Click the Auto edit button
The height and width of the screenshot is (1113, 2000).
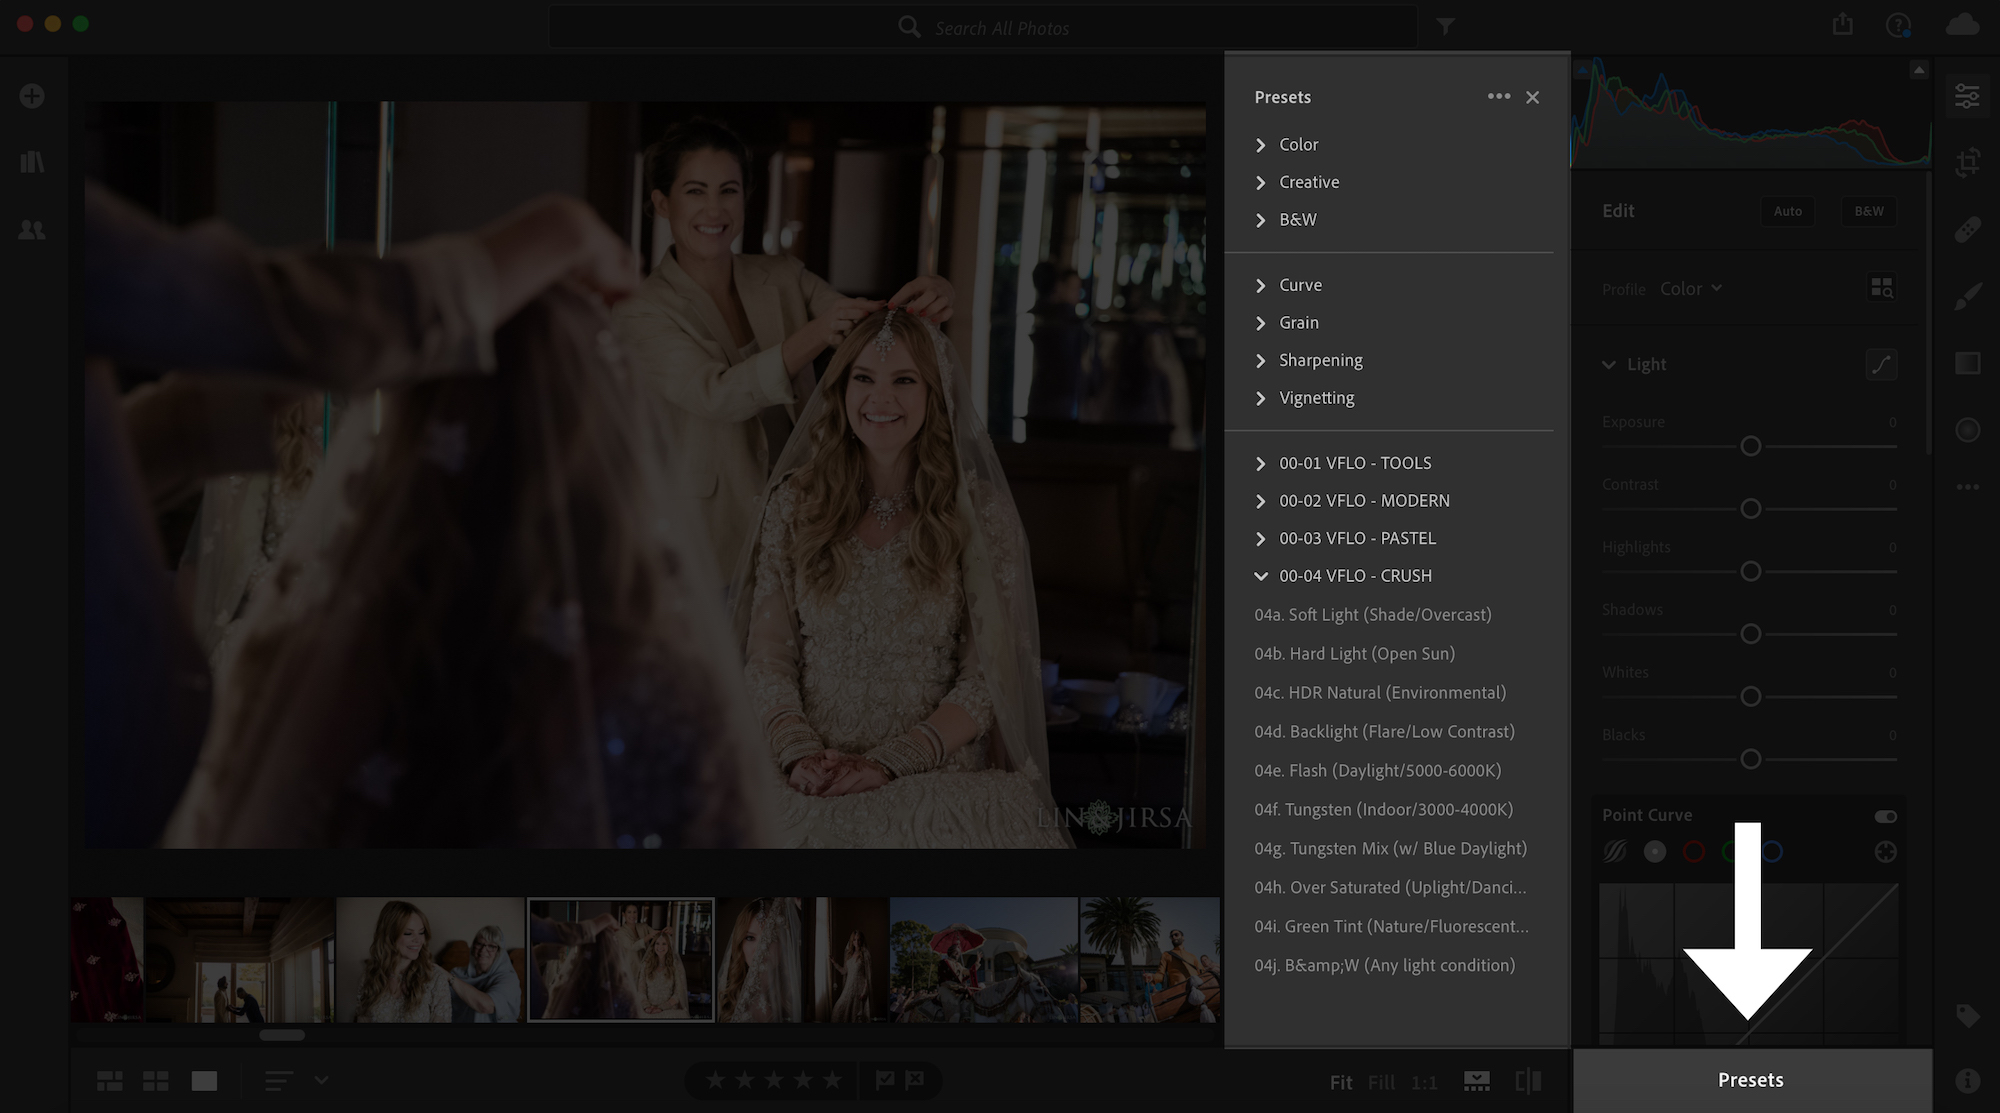1787,211
